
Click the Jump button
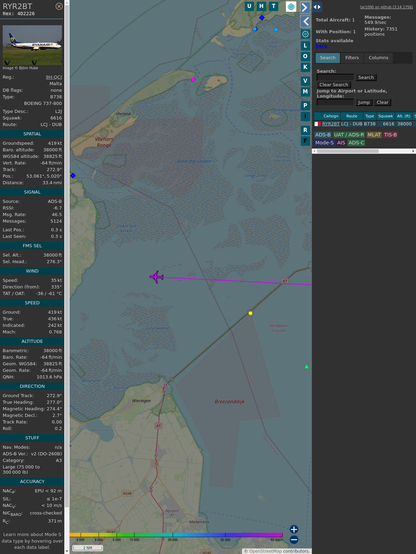coord(364,102)
